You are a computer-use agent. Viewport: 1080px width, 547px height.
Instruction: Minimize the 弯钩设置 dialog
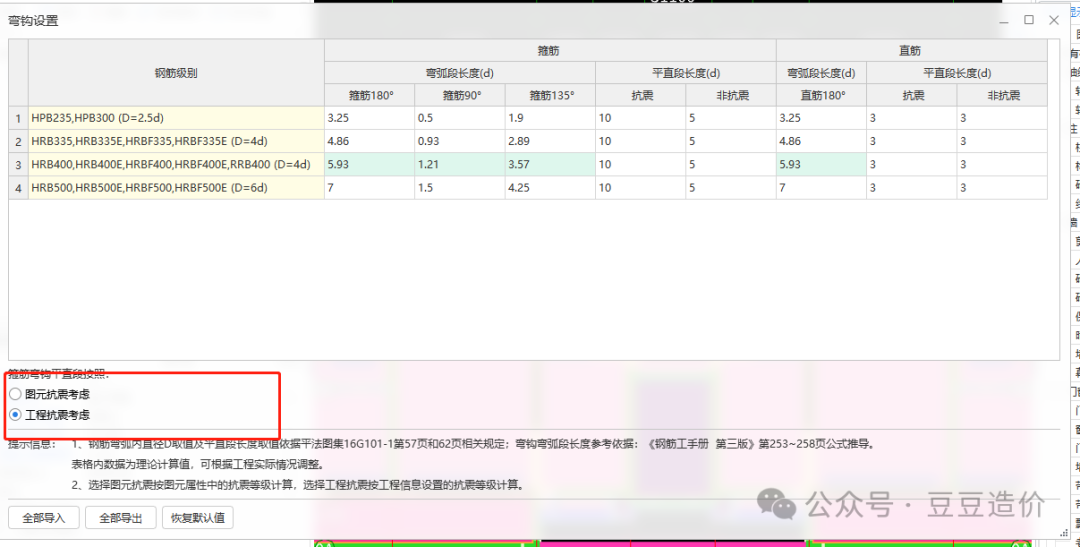1004,20
